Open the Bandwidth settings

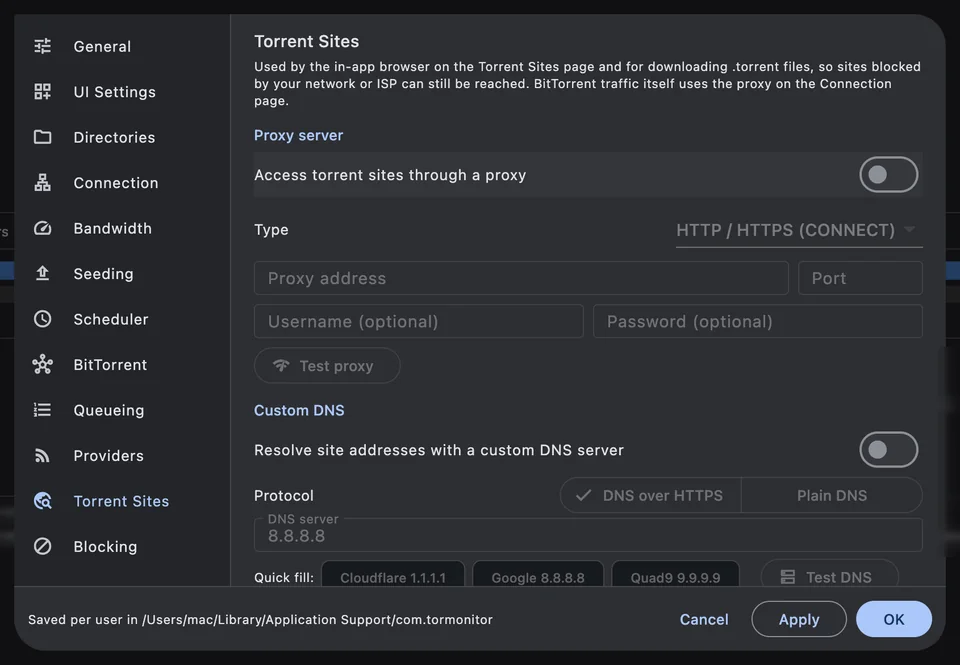click(x=122, y=228)
